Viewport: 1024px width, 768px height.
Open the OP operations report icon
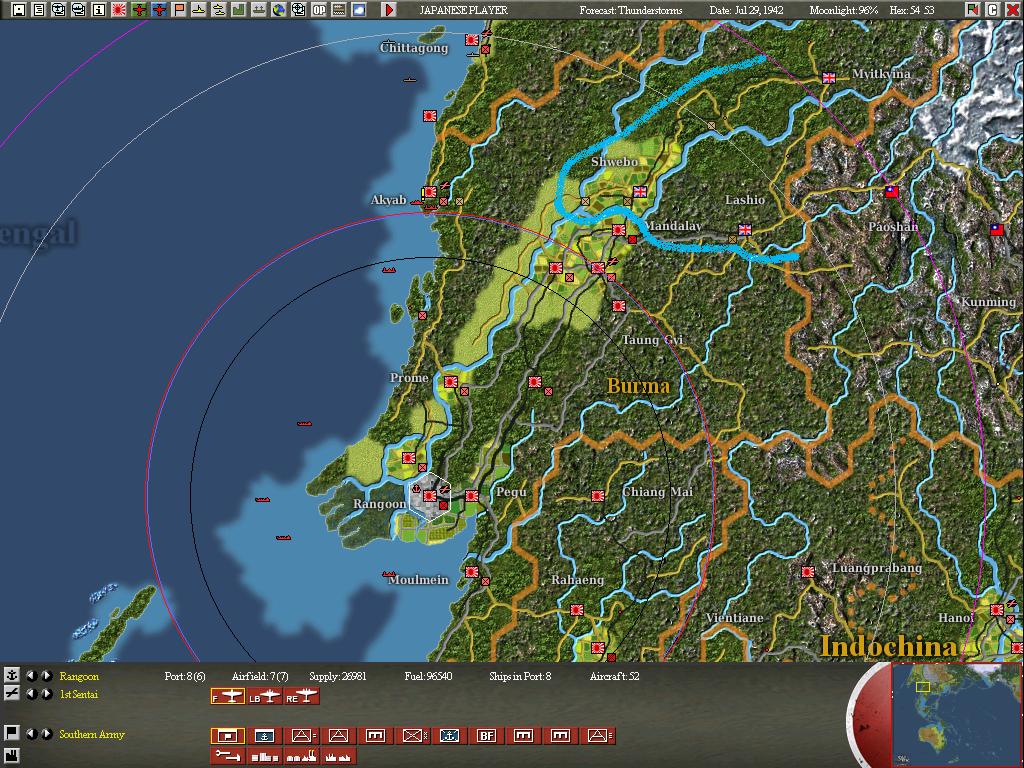[319, 10]
